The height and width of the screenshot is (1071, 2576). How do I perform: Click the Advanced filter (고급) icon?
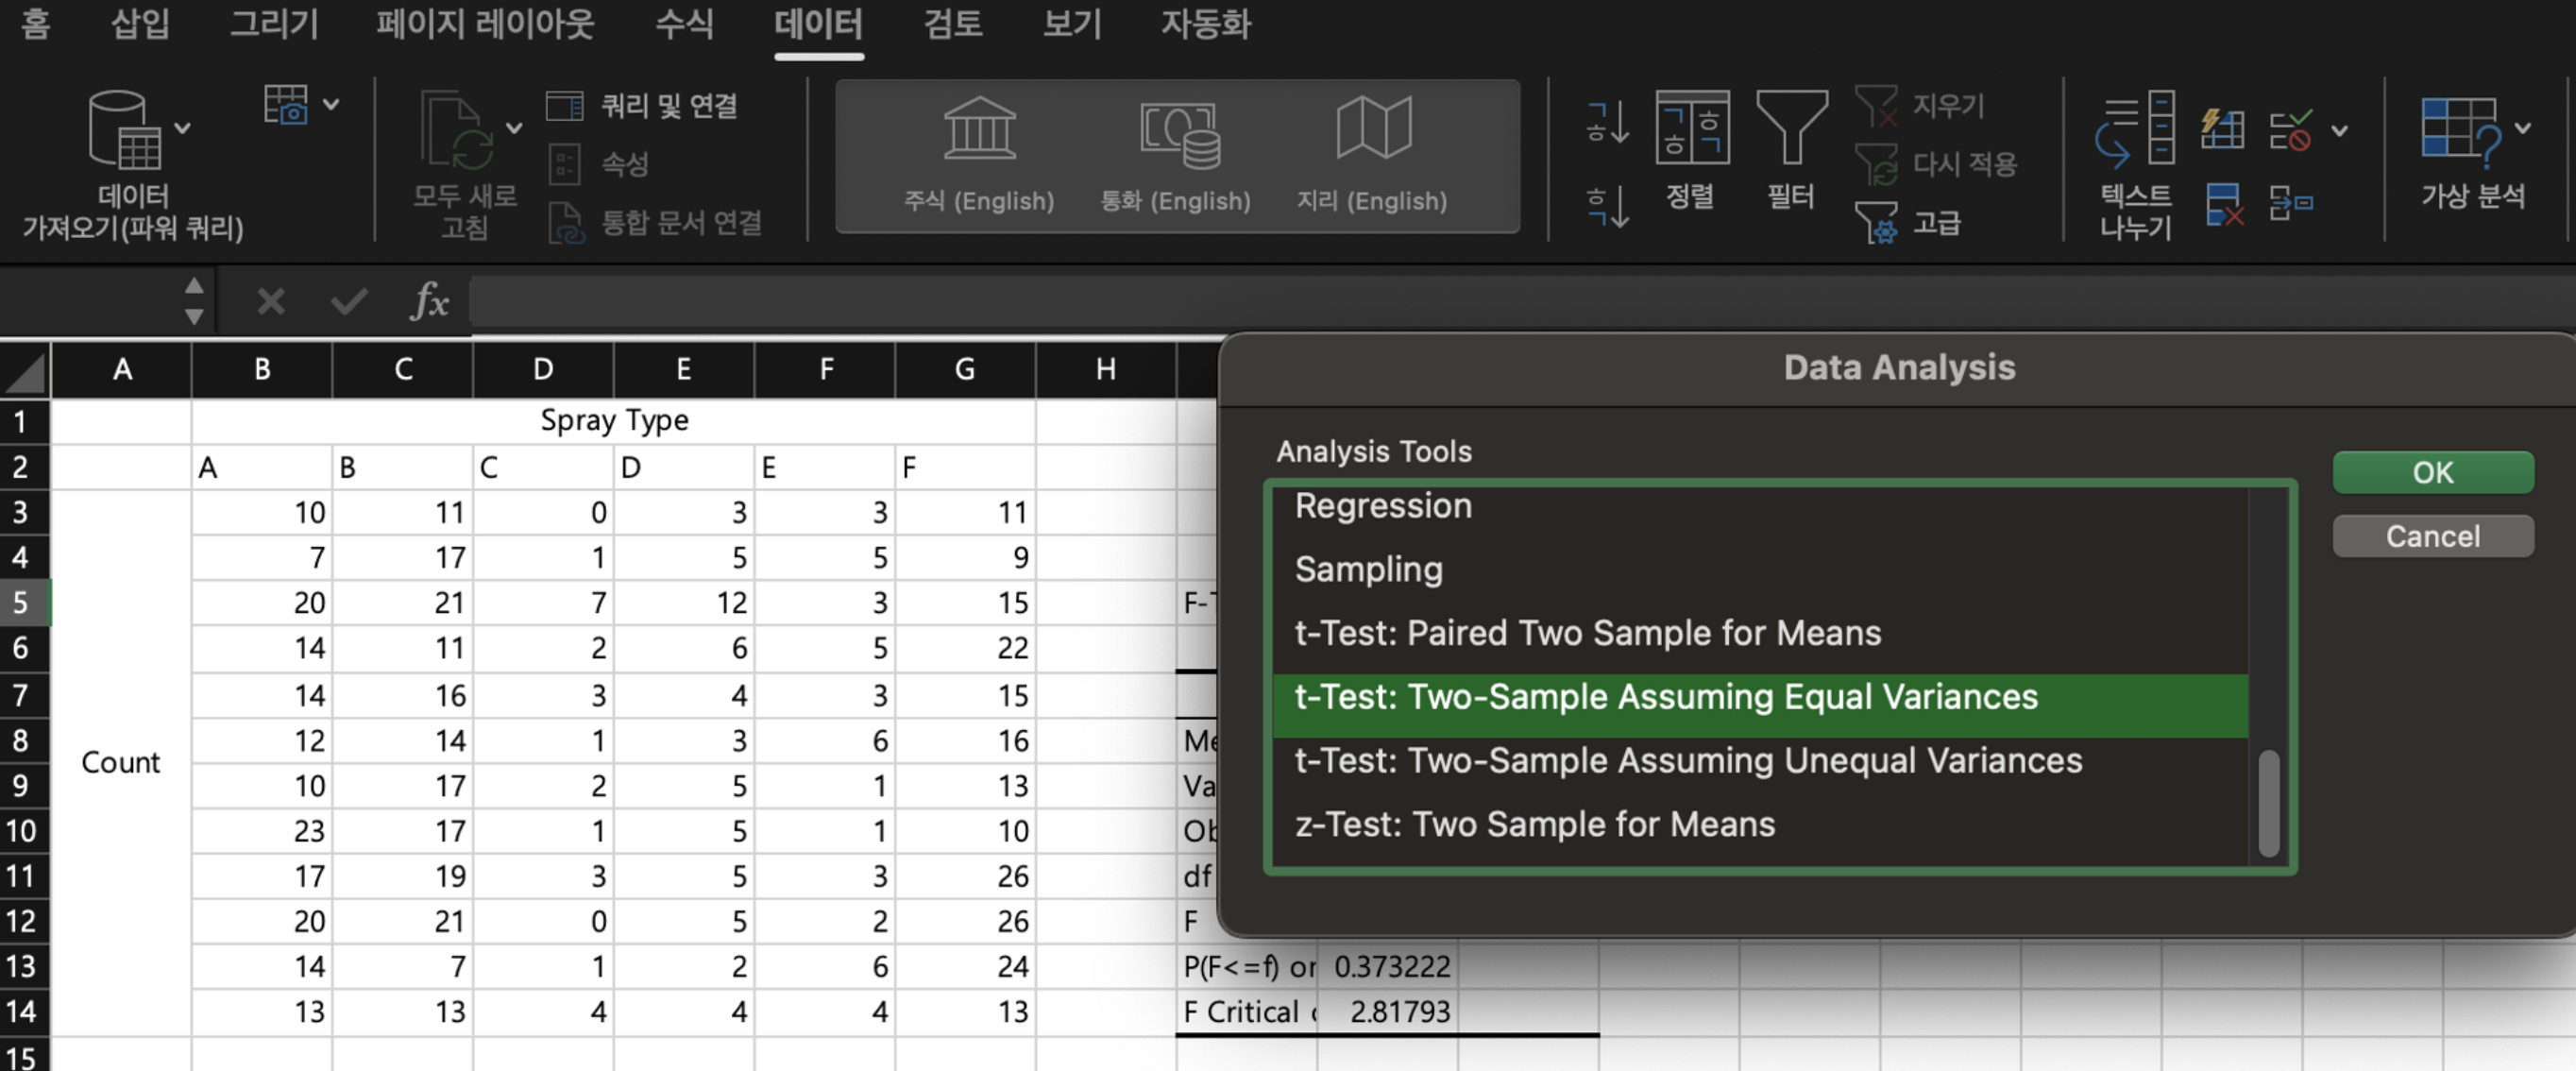pyautogui.click(x=1875, y=222)
